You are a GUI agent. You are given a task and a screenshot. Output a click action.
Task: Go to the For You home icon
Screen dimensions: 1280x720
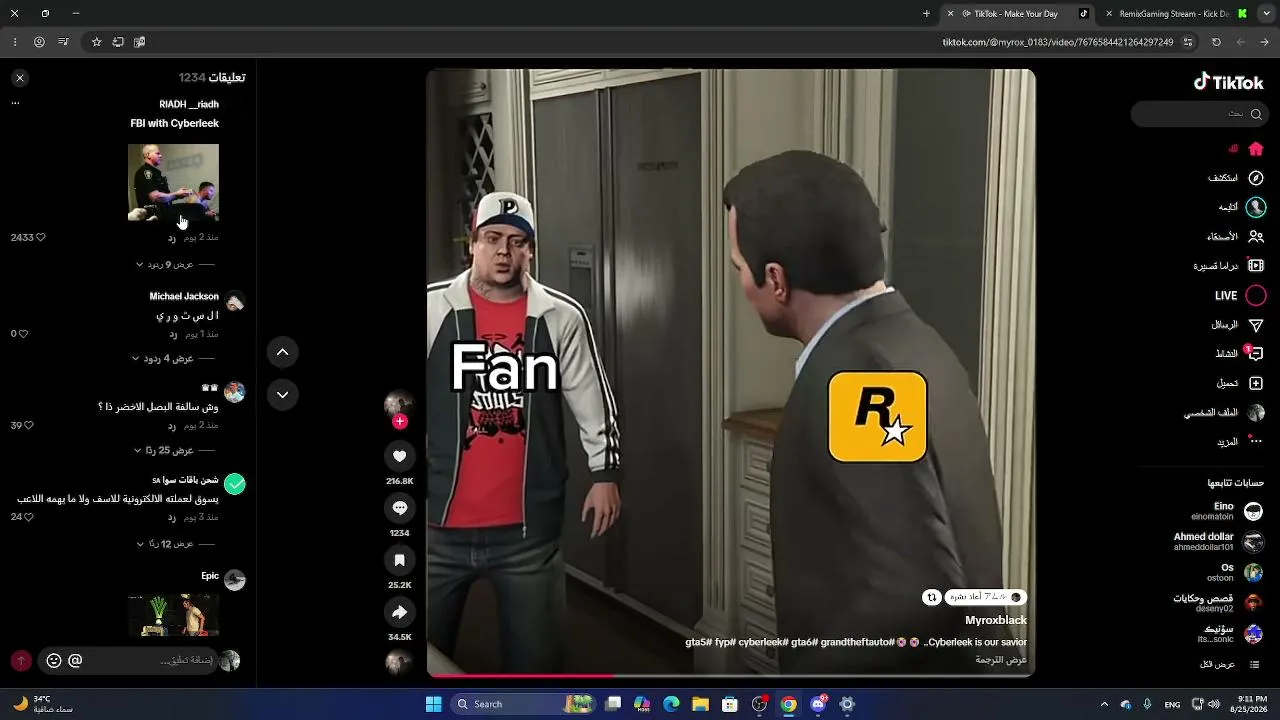click(x=1256, y=148)
